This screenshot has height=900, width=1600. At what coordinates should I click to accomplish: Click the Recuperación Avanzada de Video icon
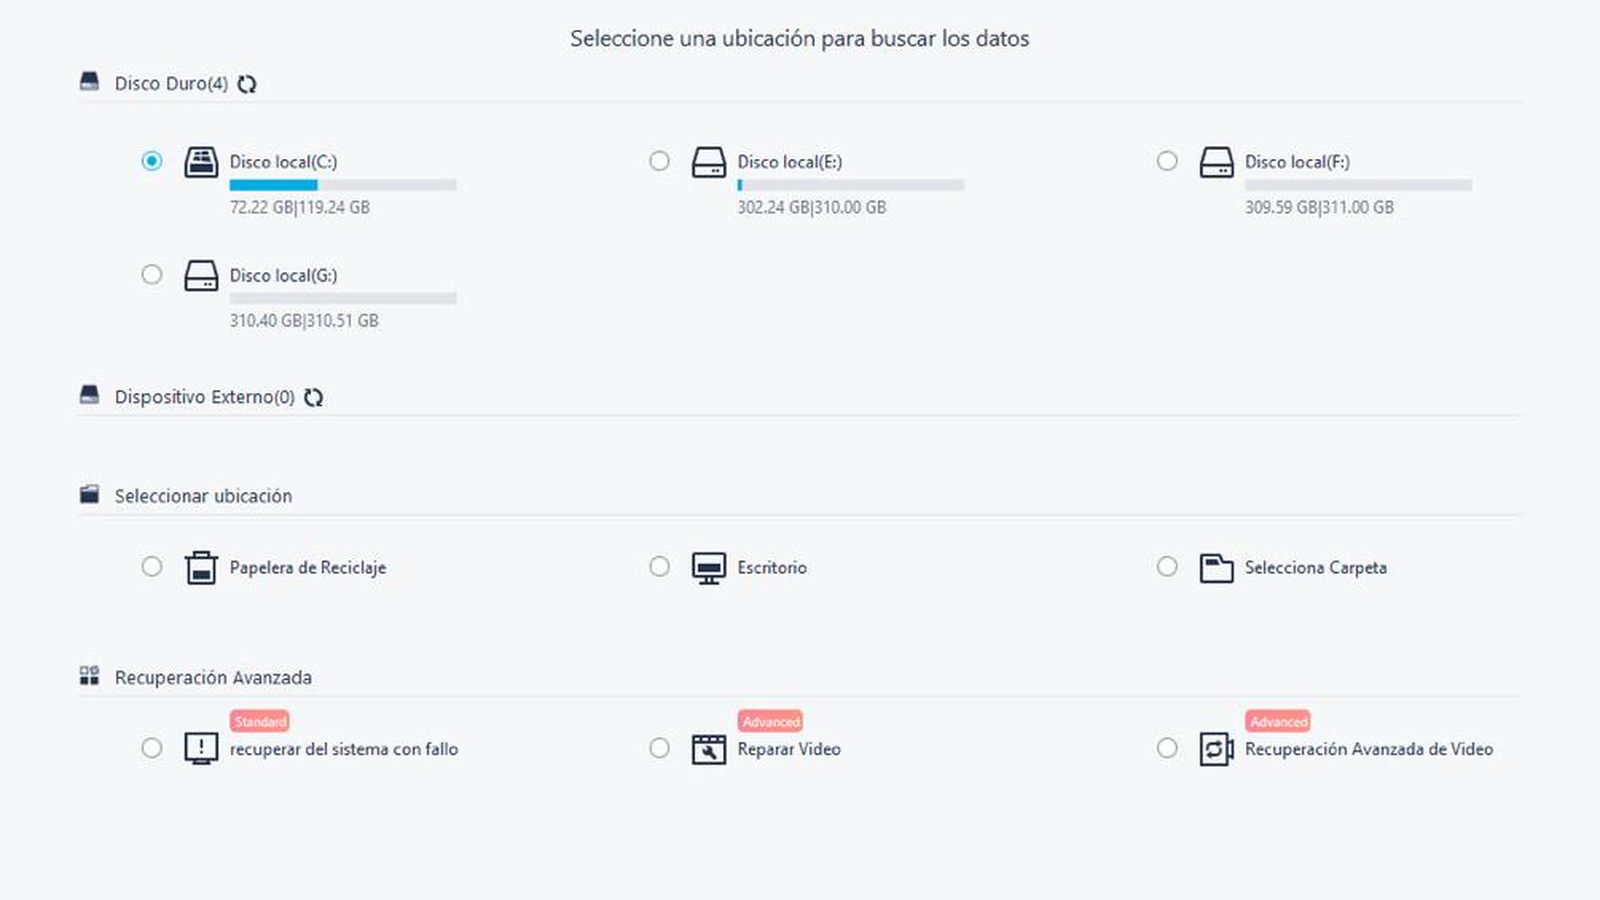[1216, 749]
